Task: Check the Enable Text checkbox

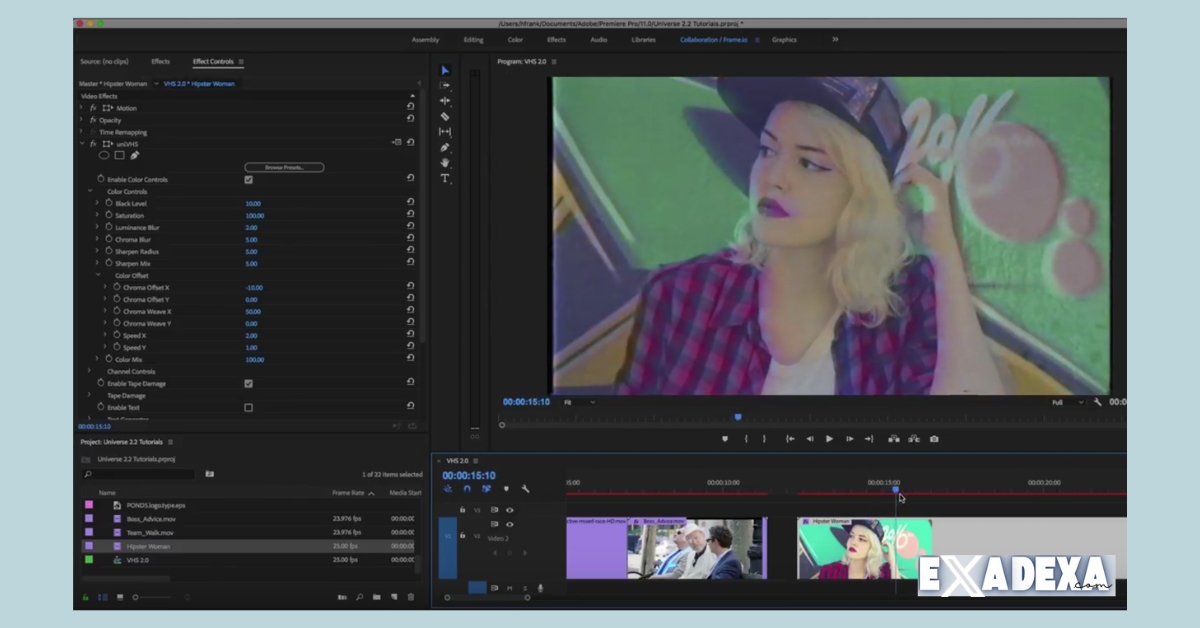Action: (x=248, y=408)
